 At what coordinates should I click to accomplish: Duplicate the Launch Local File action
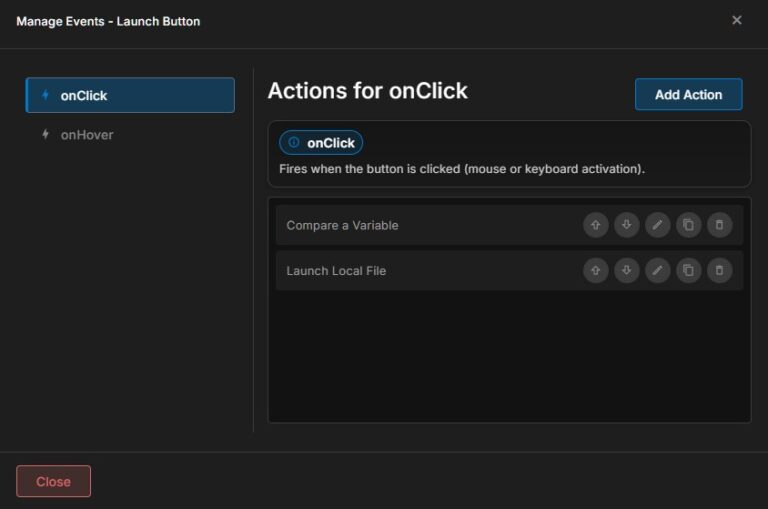(x=688, y=270)
